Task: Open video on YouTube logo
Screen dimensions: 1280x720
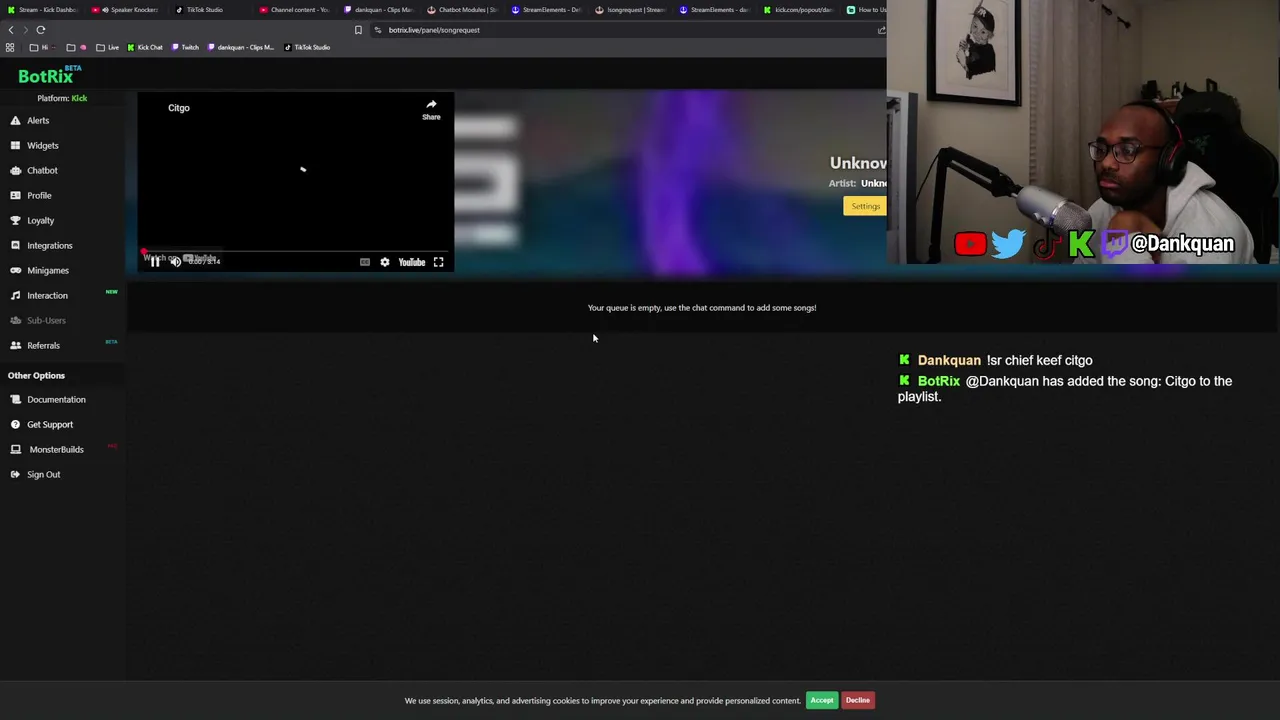Action: pos(412,262)
